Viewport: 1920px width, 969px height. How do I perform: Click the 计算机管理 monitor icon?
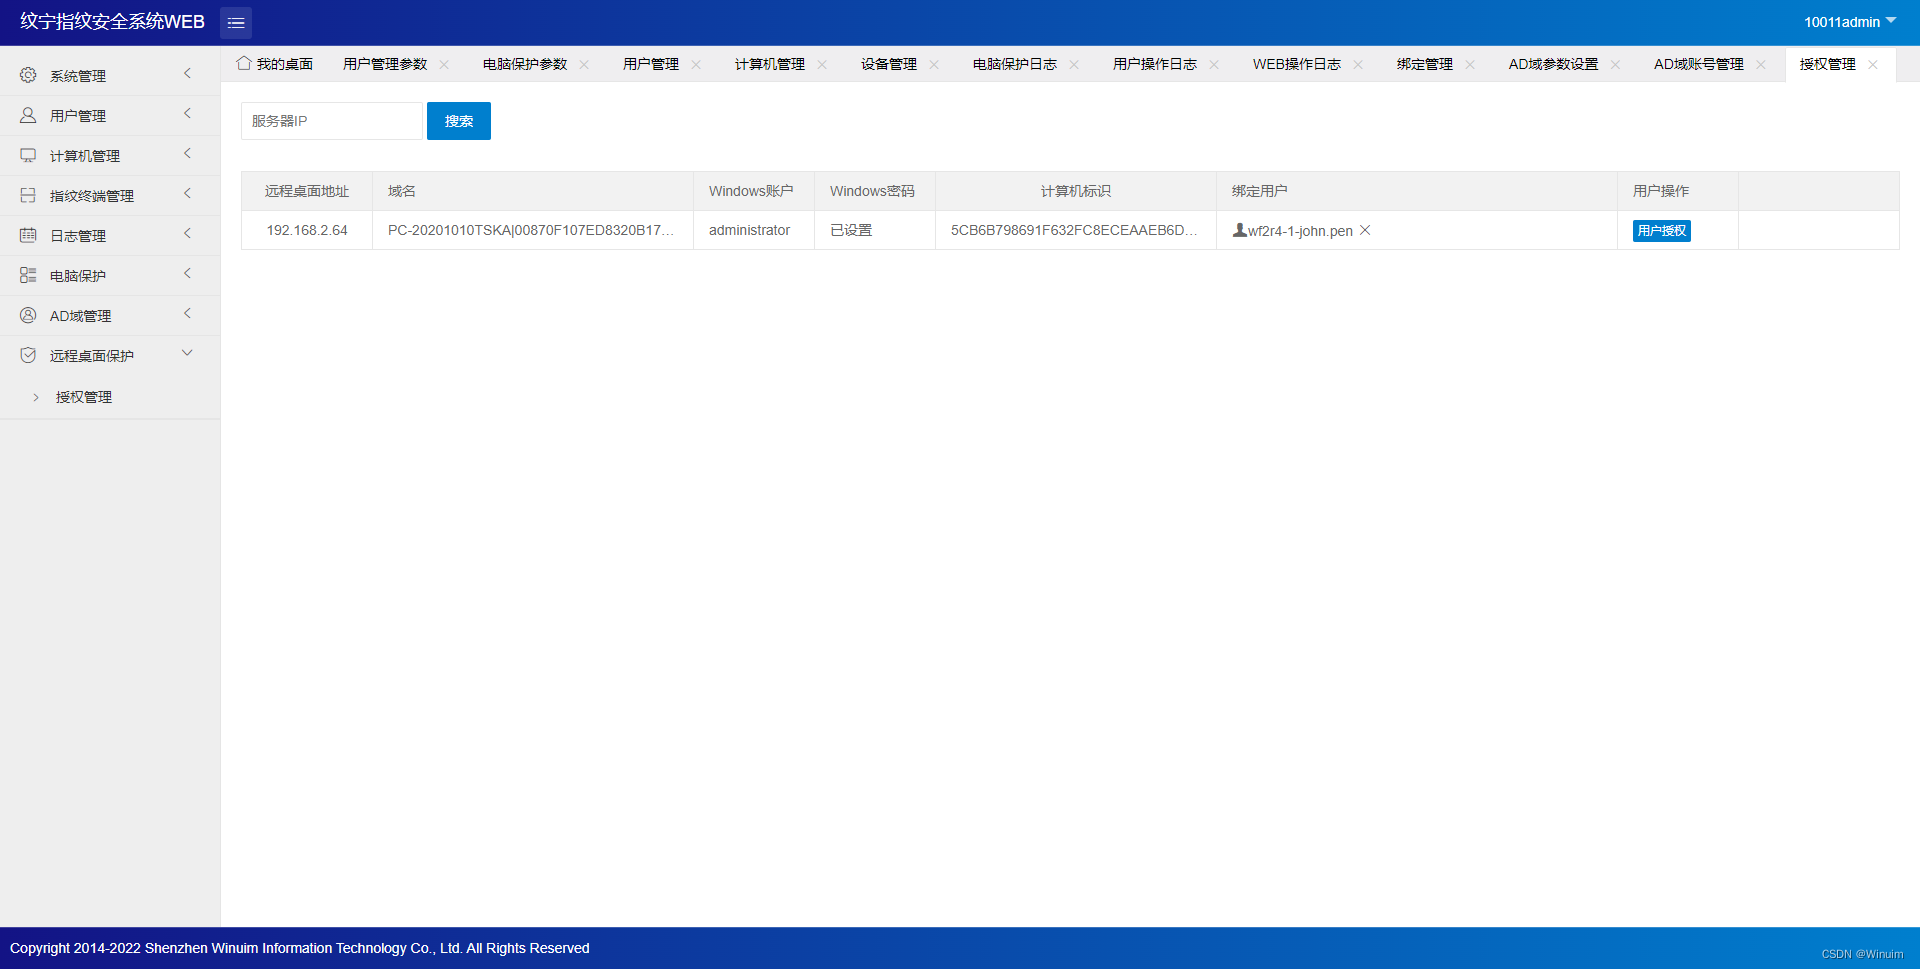[x=28, y=155]
